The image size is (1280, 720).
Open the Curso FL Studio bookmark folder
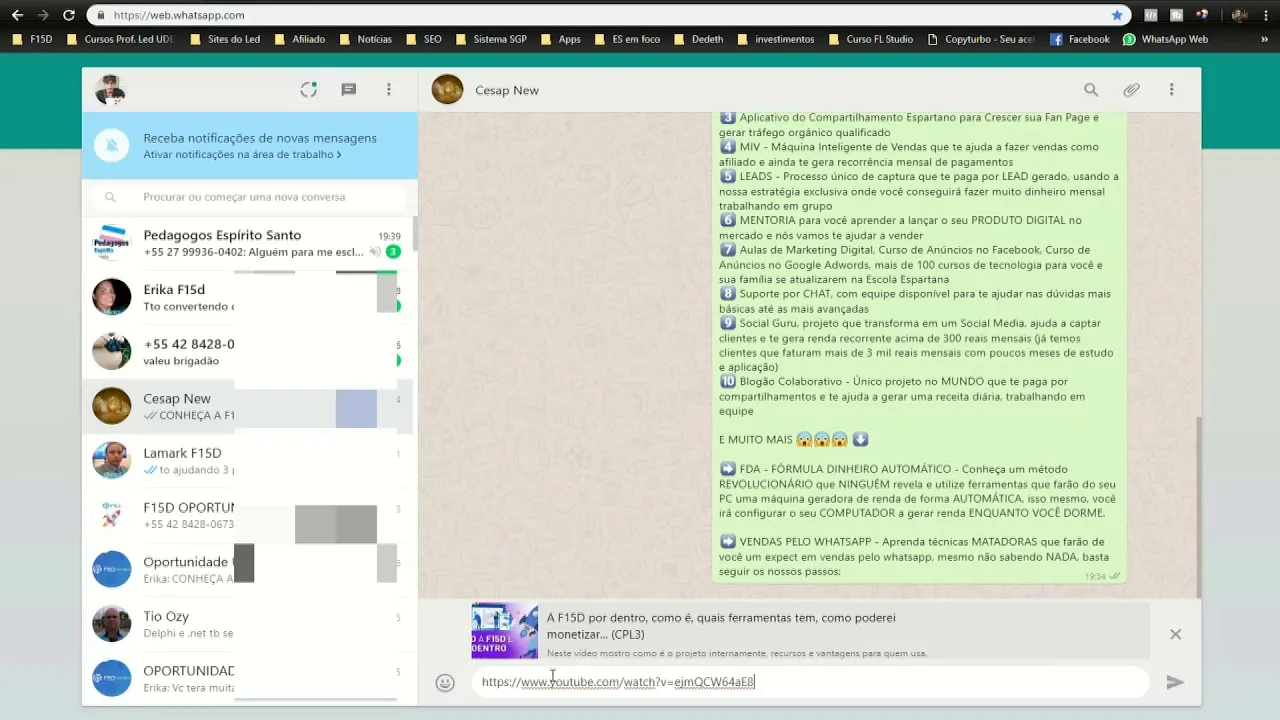tap(870, 39)
